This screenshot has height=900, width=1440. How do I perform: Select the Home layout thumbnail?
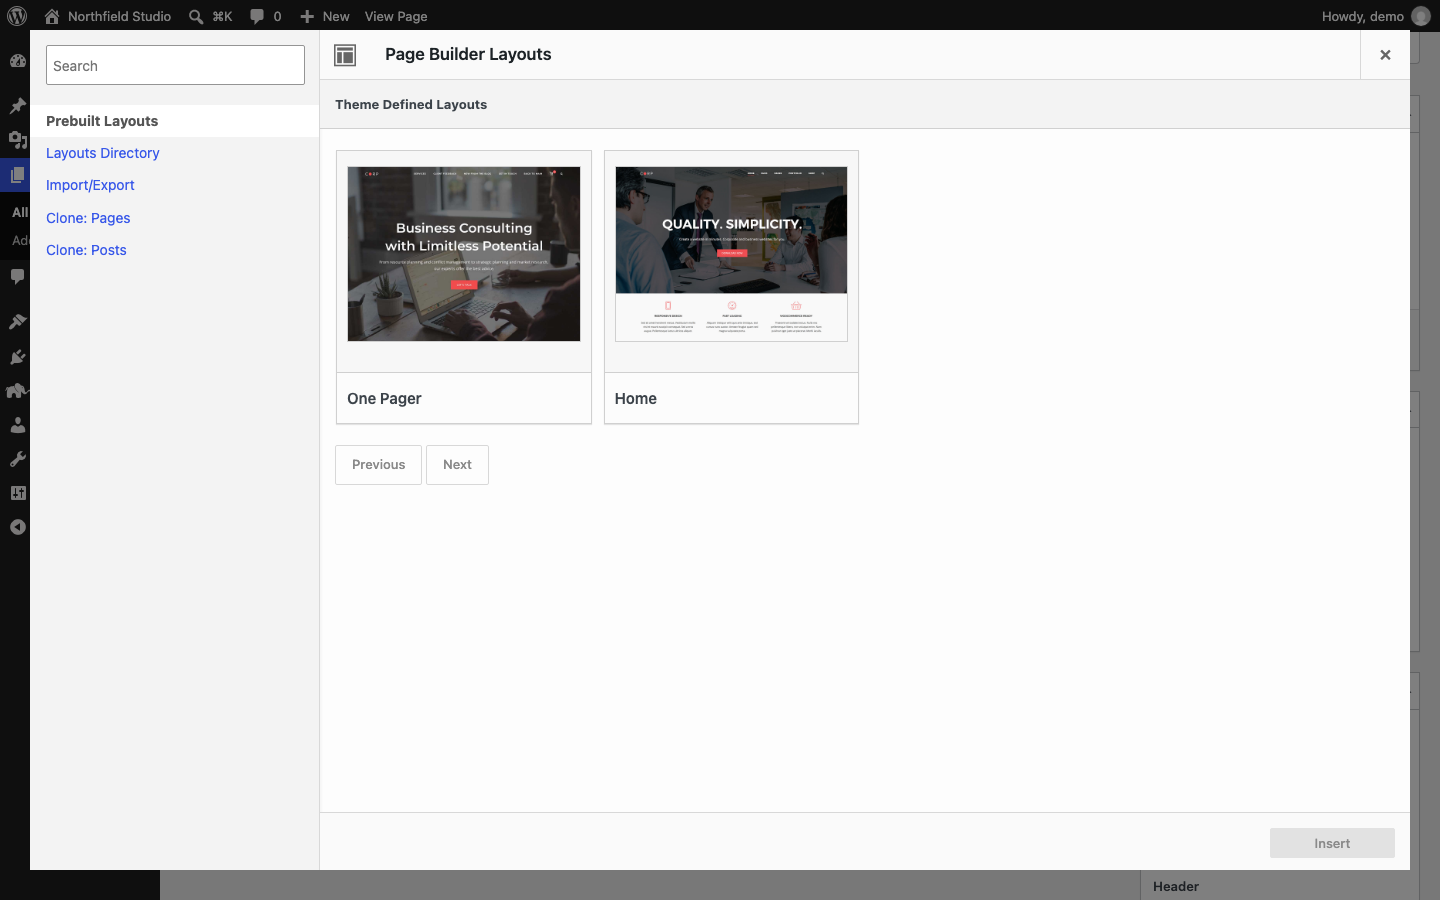731,254
